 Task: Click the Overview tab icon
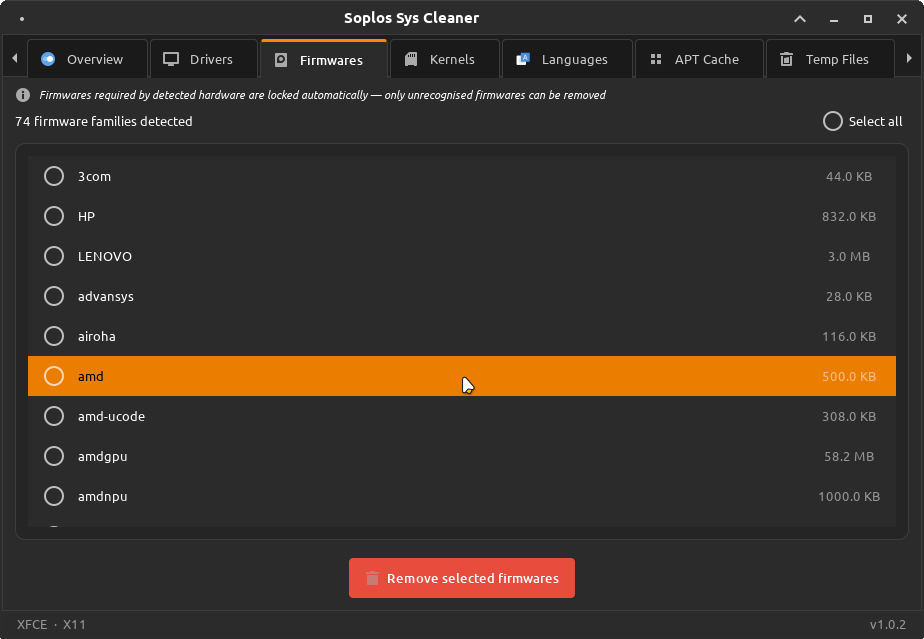(48, 59)
